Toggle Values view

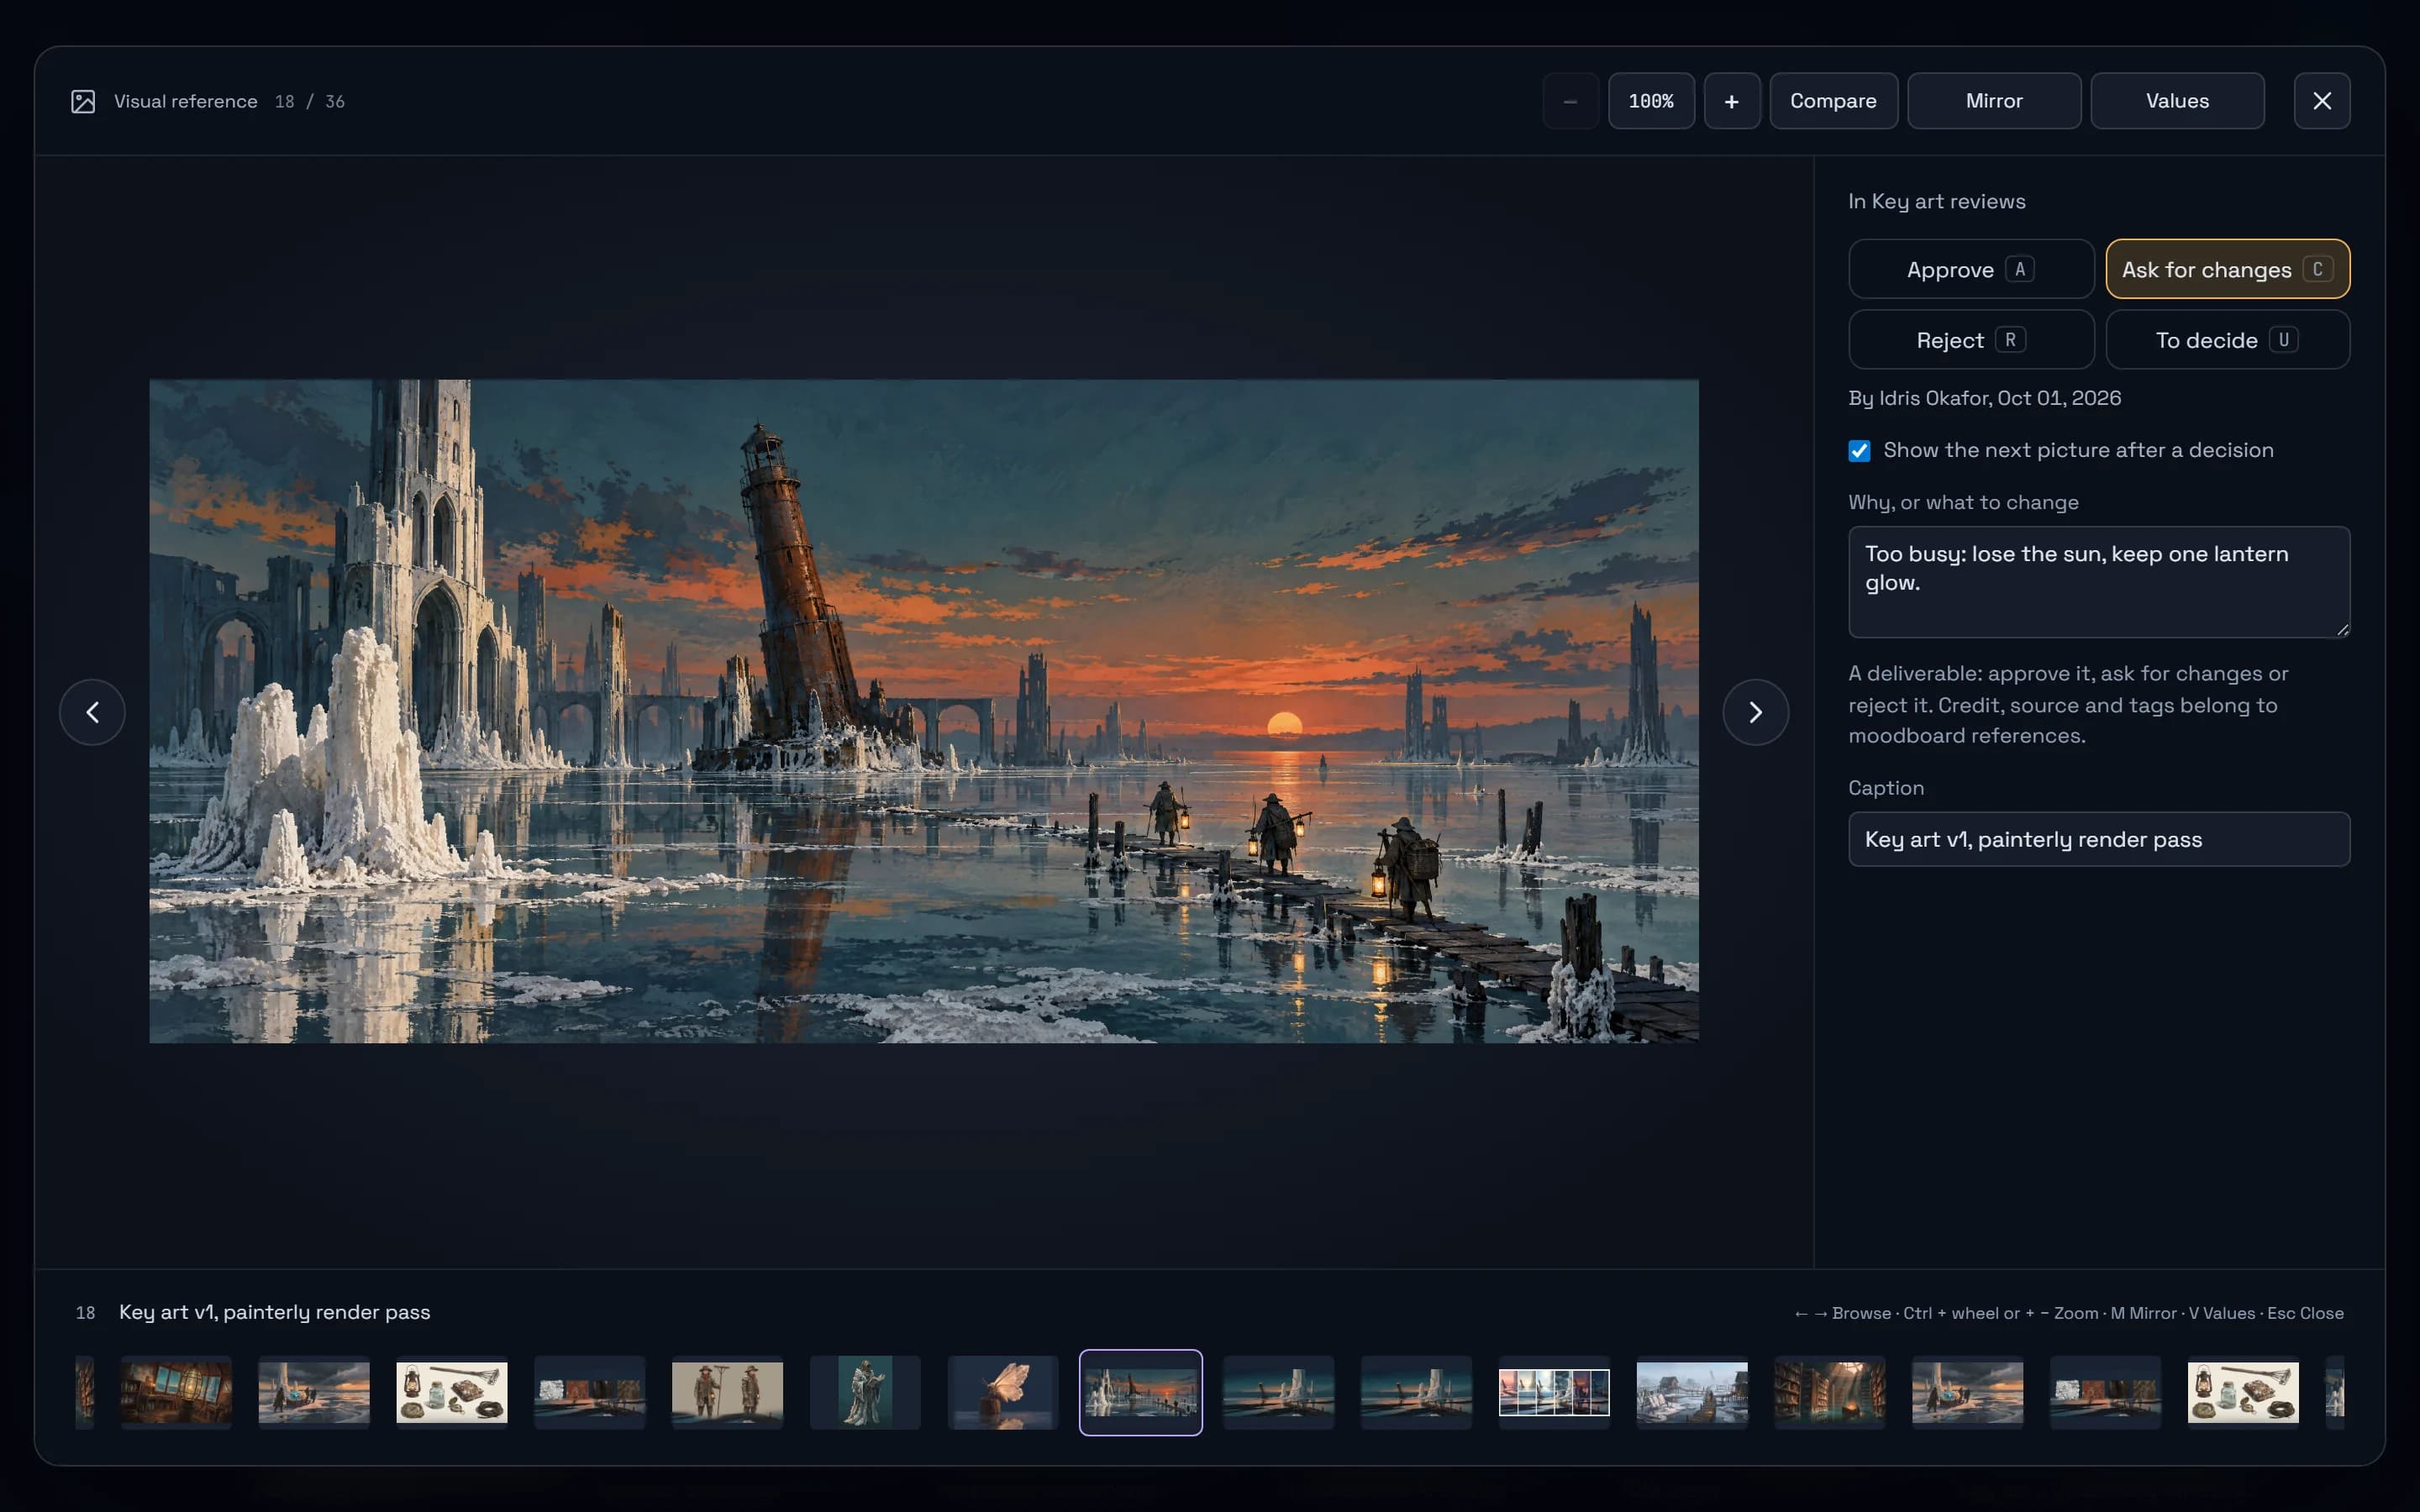pyautogui.click(x=2177, y=101)
